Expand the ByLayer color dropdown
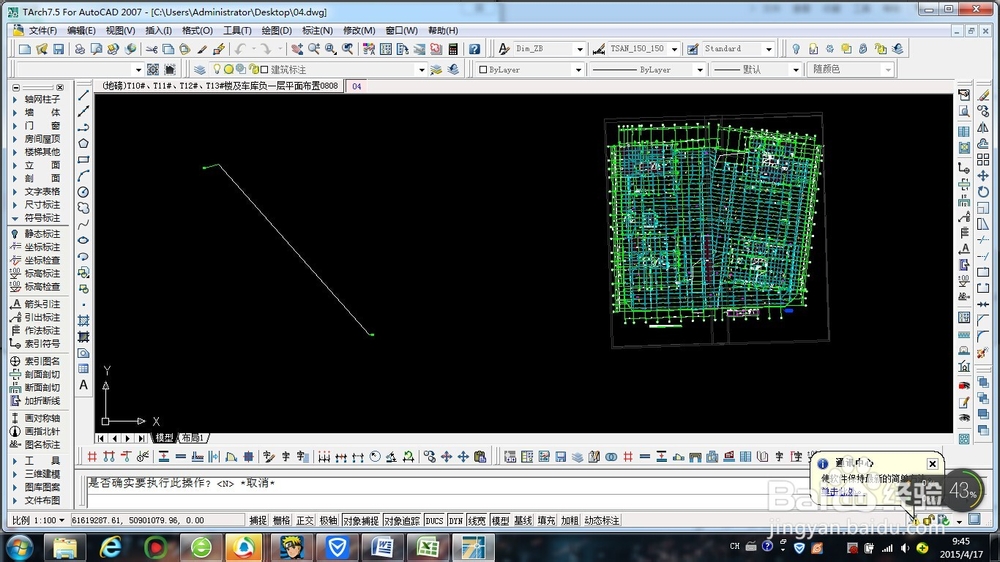This screenshot has height=562, width=1000. (577, 70)
